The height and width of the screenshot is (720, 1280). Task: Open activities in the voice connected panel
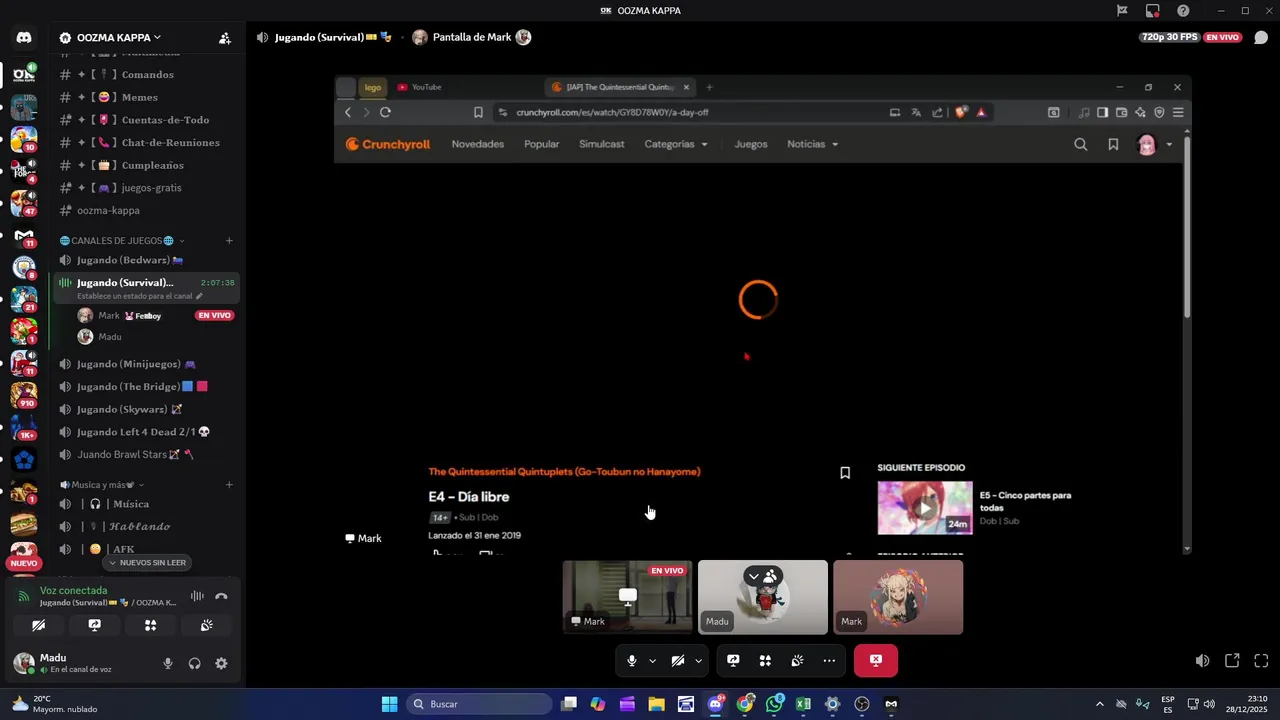pyautogui.click(x=150, y=625)
